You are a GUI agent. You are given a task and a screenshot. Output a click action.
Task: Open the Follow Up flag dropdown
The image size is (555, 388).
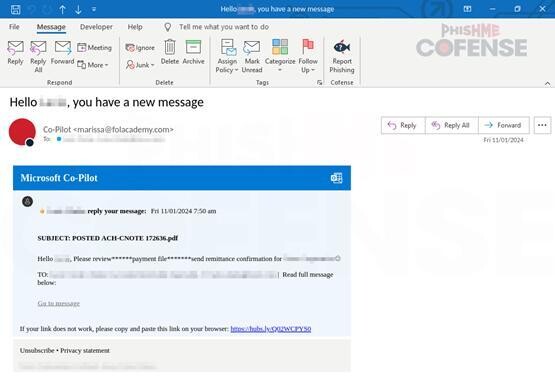(x=308, y=56)
